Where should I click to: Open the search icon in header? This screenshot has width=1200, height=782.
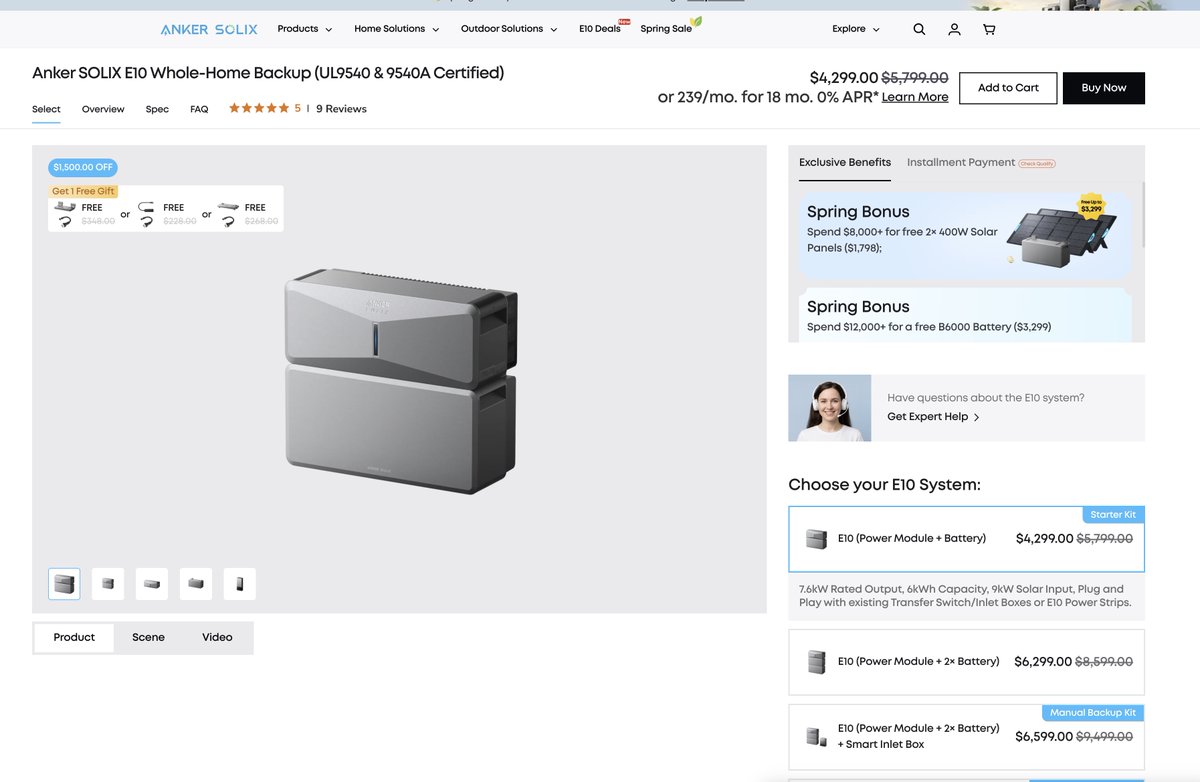coord(919,29)
